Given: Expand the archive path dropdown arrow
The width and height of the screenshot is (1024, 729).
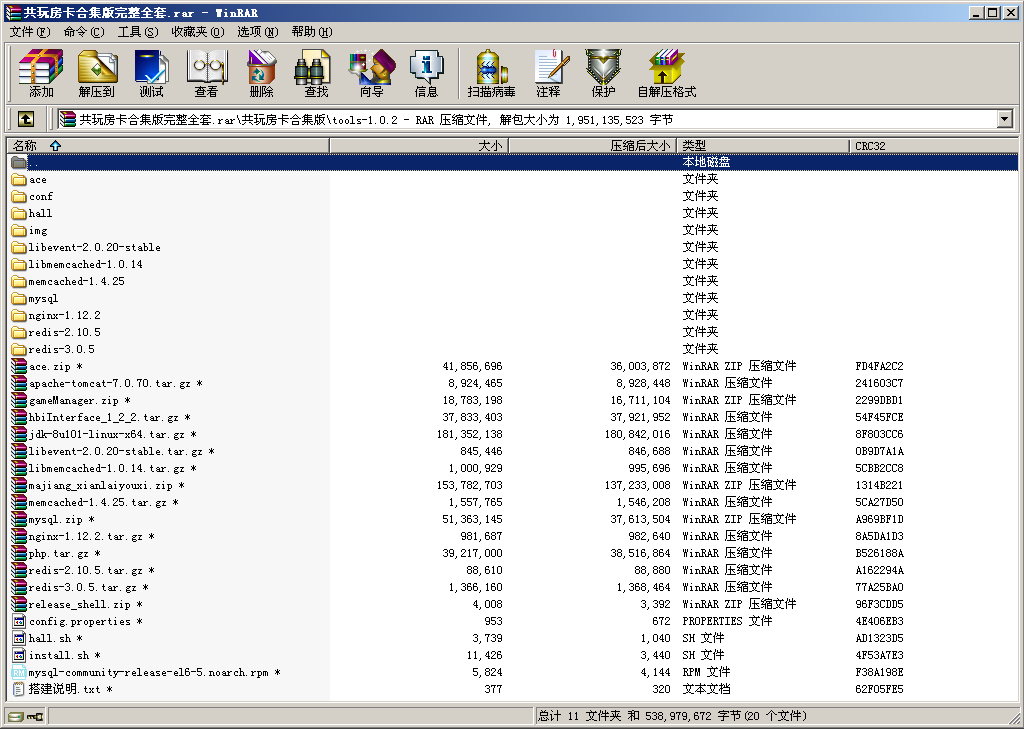Looking at the screenshot, I should click(x=1004, y=119).
